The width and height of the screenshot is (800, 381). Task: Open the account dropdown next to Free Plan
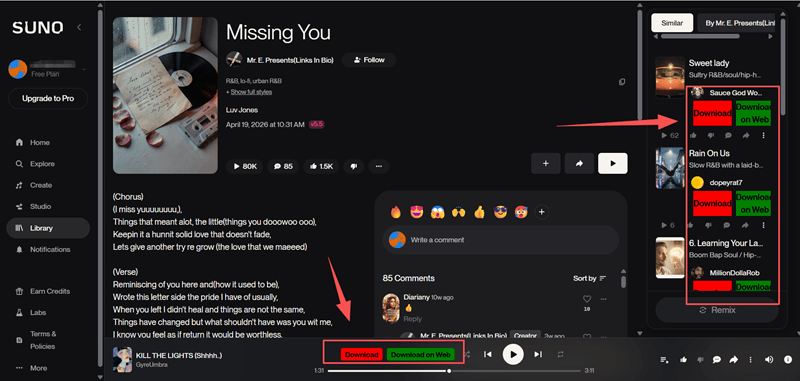(x=84, y=69)
